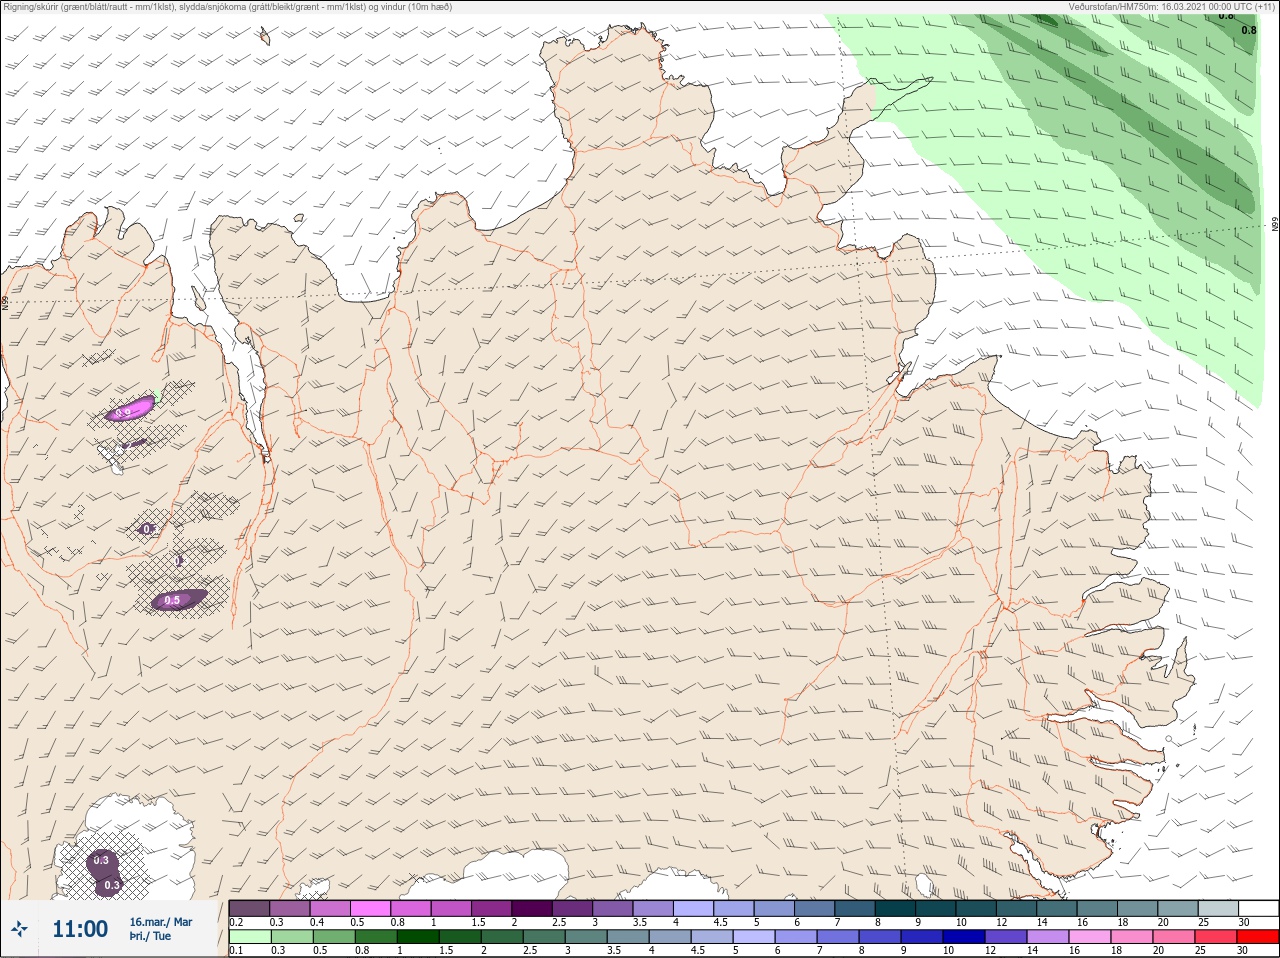Pick the darkest purple swatch in upper legend
1280x958 pixels.
point(531,908)
